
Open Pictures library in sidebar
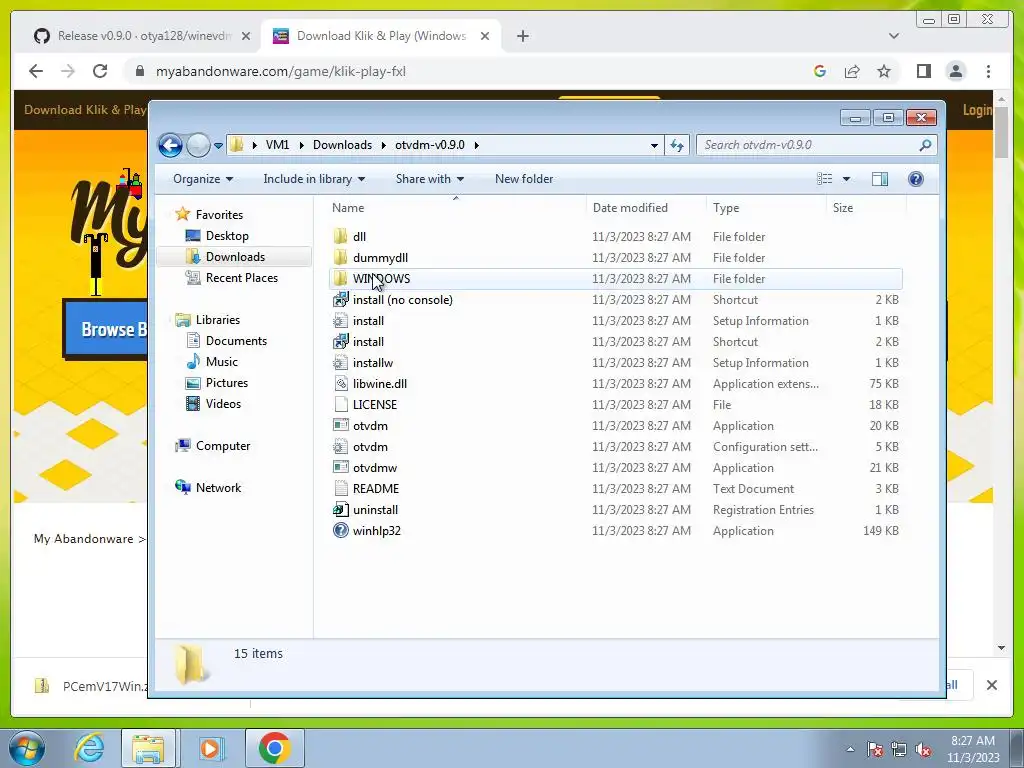[x=227, y=383]
